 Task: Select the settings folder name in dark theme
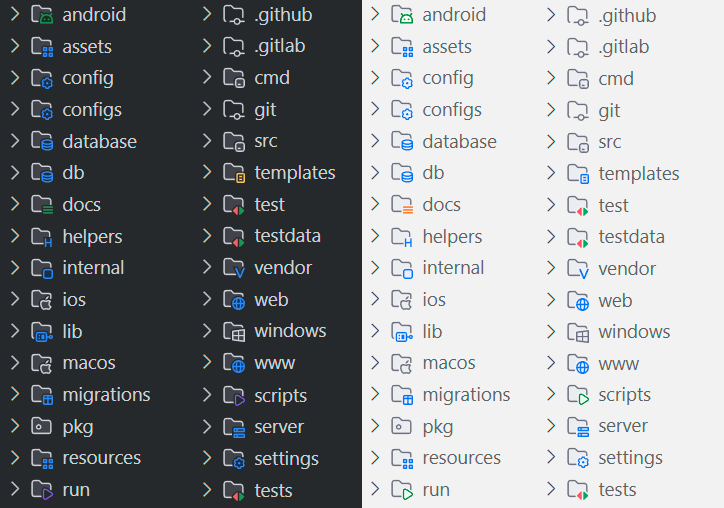(x=286, y=459)
